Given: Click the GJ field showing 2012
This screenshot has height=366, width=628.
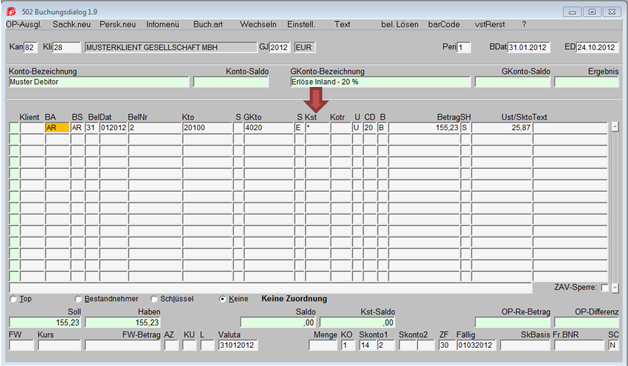Looking at the screenshot, I should tap(280, 48).
